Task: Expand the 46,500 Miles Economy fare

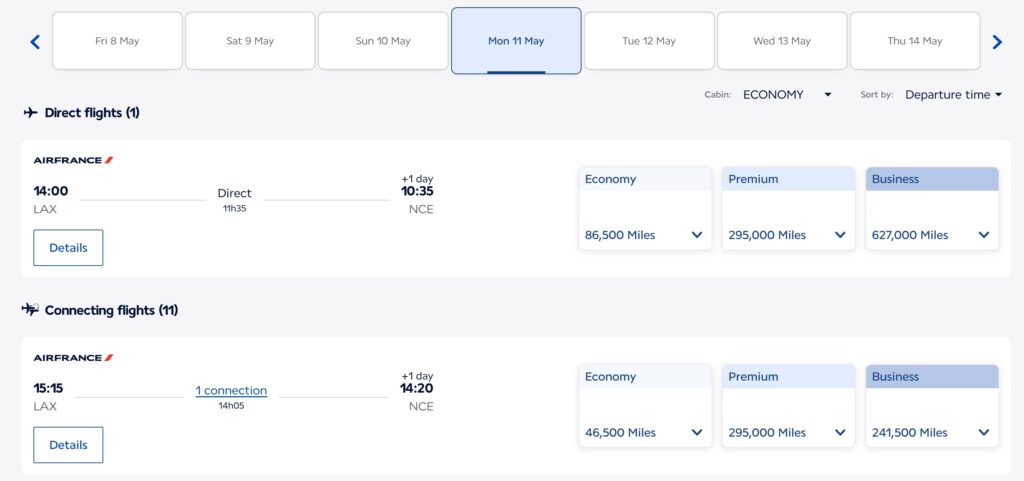Action: [645, 433]
